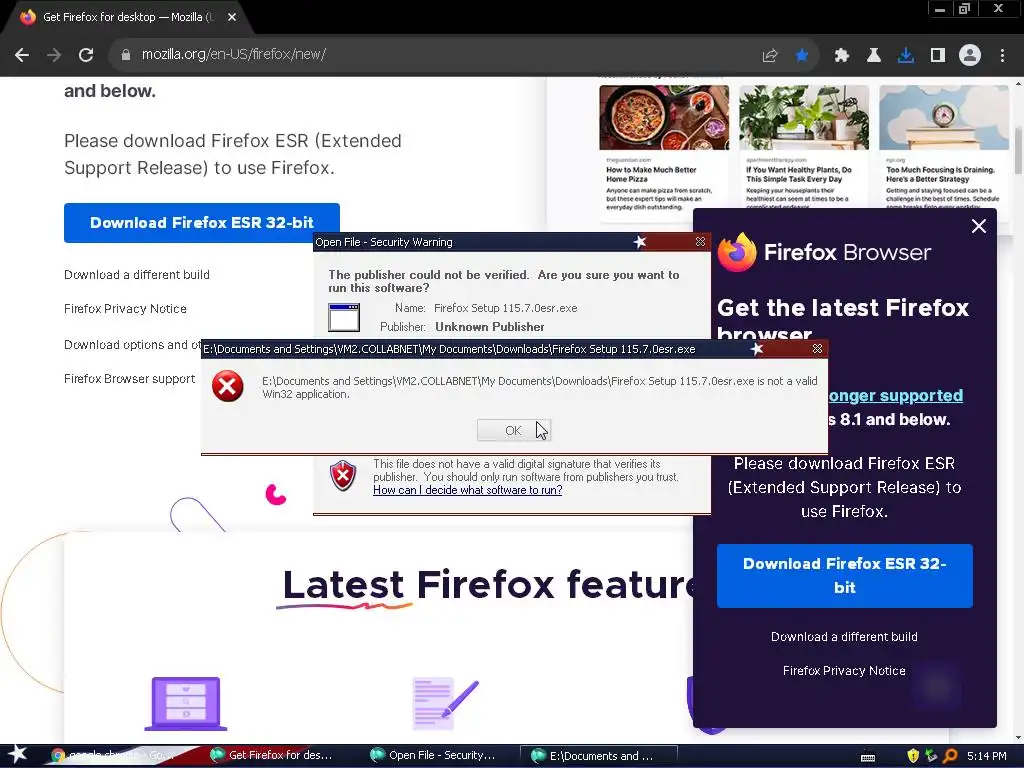Image resolution: width=1024 pixels, height=768 pixels.
Task: Open Firefox Privacy Notice page link
Action: coord(125,309)
